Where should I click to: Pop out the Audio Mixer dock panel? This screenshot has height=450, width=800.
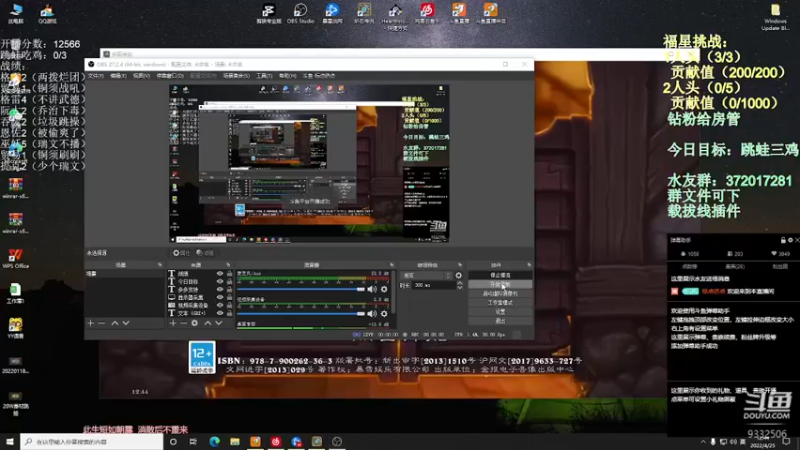[x=392, y=265]
